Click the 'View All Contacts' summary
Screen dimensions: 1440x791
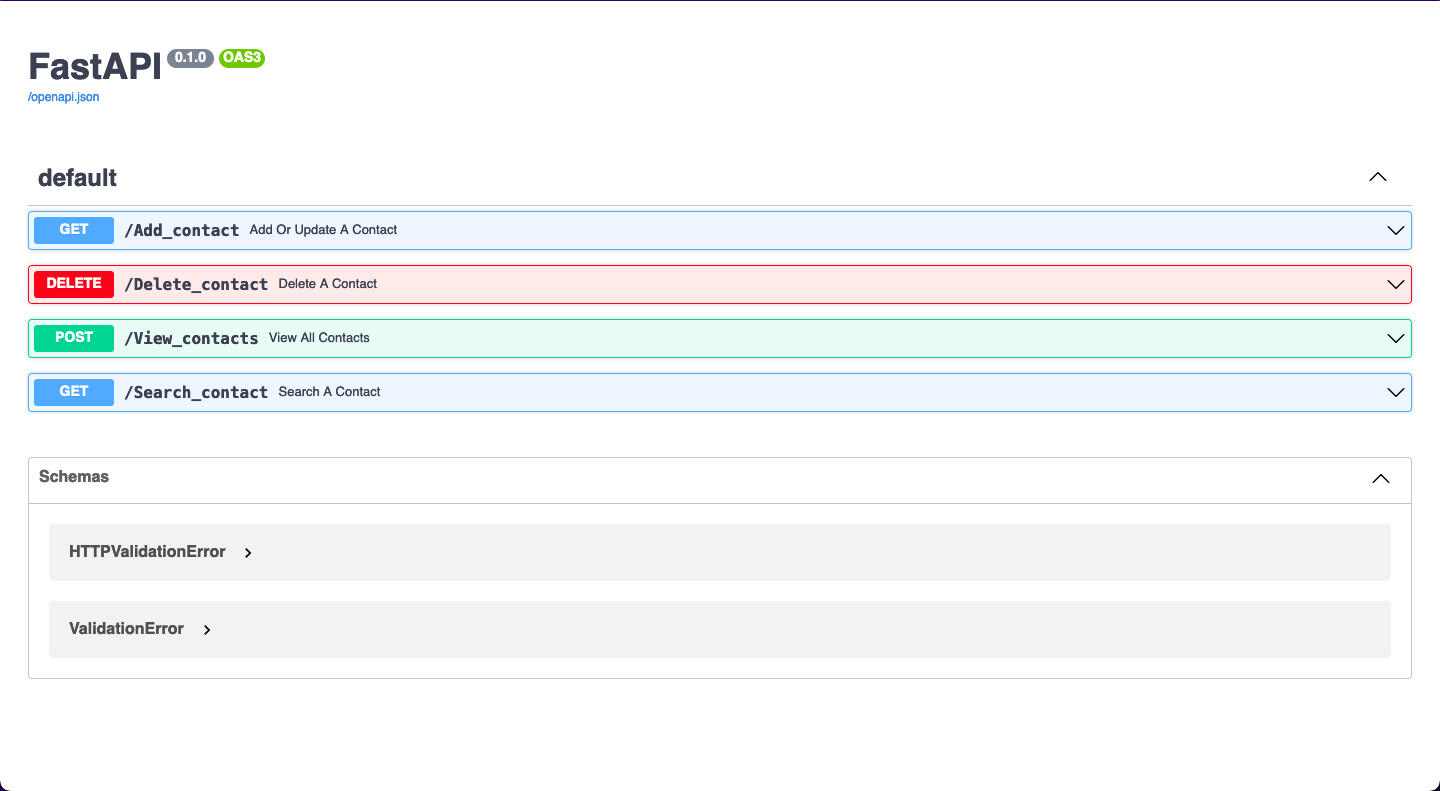[319, 338]
